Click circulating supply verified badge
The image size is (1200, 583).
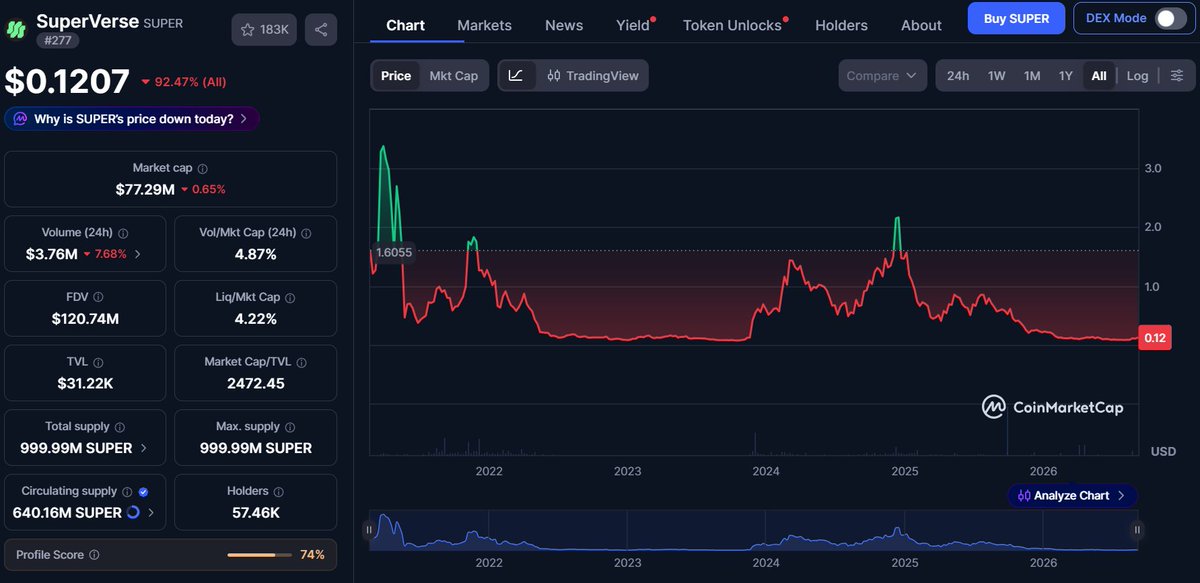143,492
